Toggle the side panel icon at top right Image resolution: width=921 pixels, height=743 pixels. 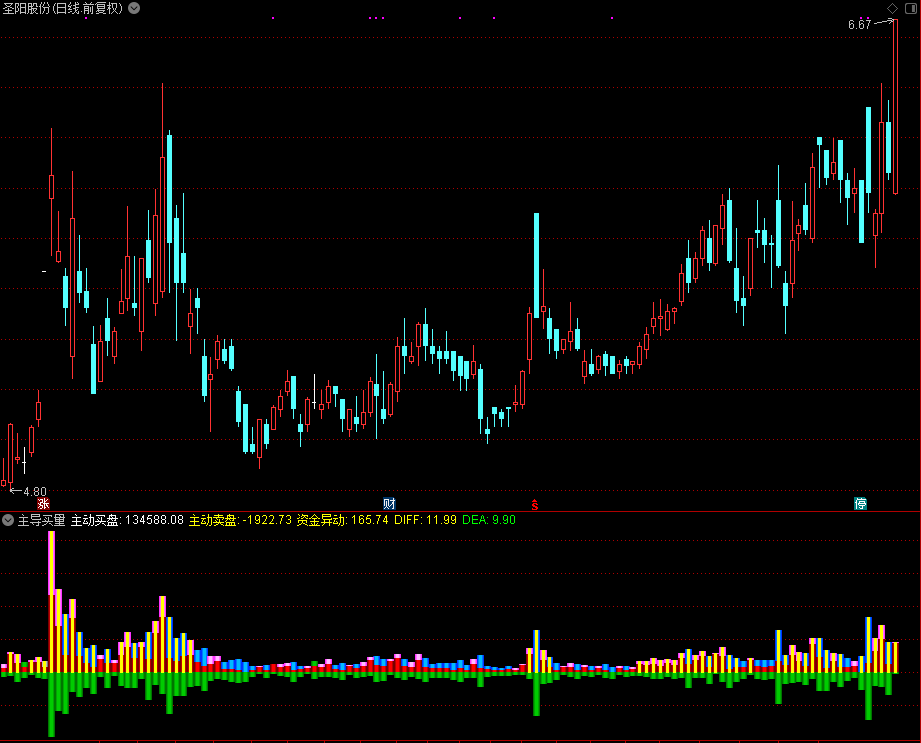click(x=911, y=8)
